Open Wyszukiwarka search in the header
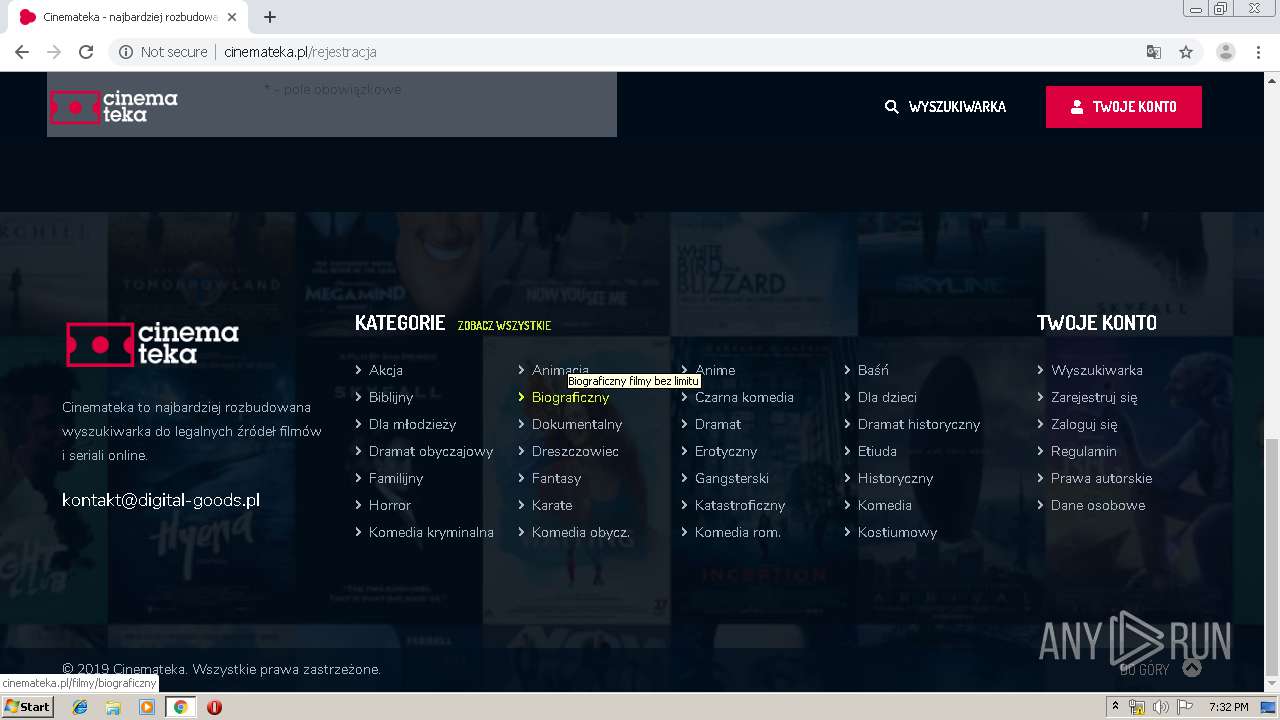 tap(945, 107)
